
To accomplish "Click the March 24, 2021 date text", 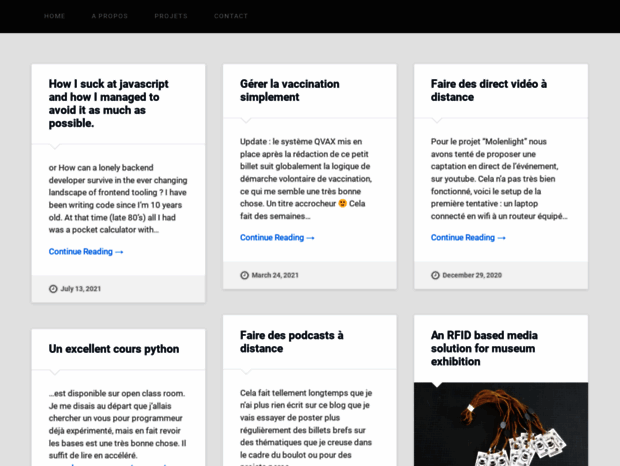I will pos(275,275).
